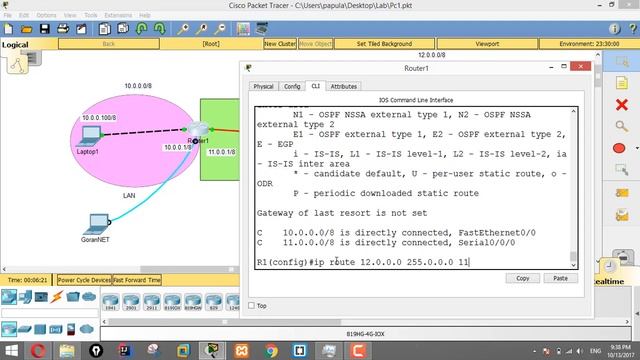Choose the Security devices subcategory

point(71,329)
